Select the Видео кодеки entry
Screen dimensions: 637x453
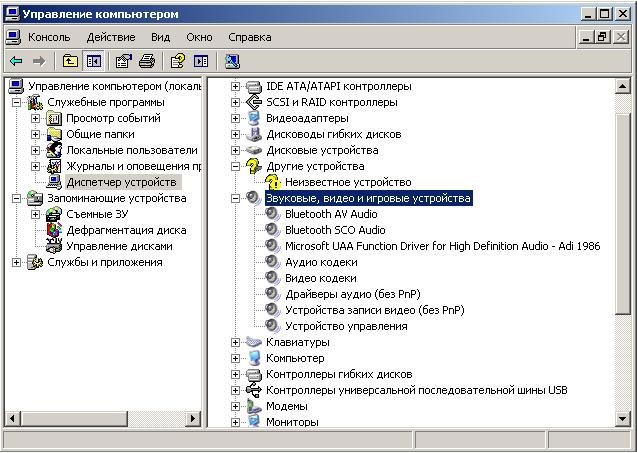pyautogui.click(x=321, y=278)
